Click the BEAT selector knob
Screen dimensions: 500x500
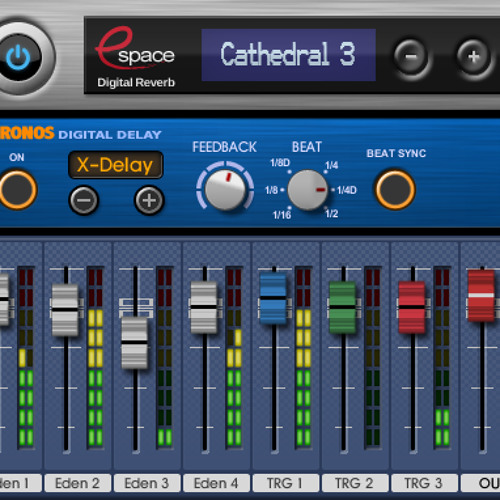click(307, 190)
